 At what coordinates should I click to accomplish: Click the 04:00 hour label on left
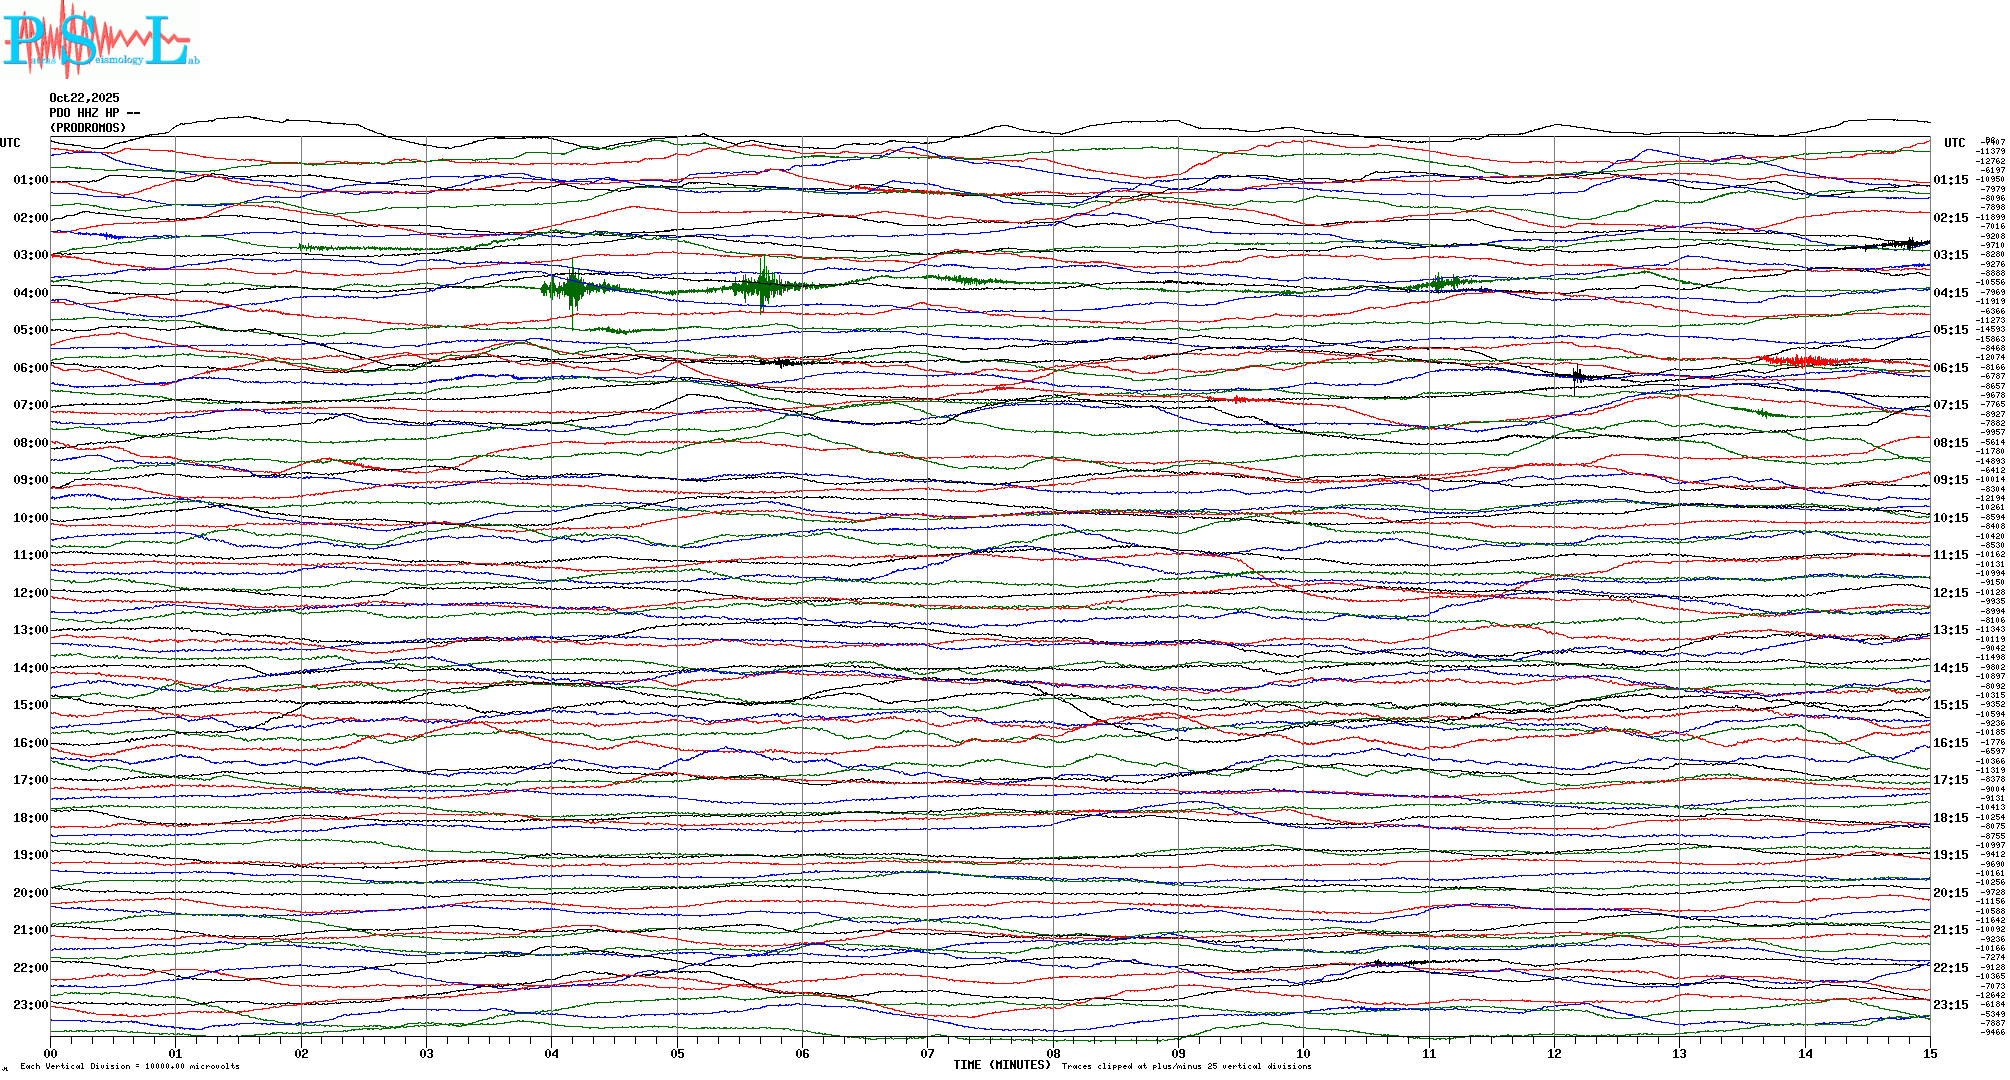[30, 293]
